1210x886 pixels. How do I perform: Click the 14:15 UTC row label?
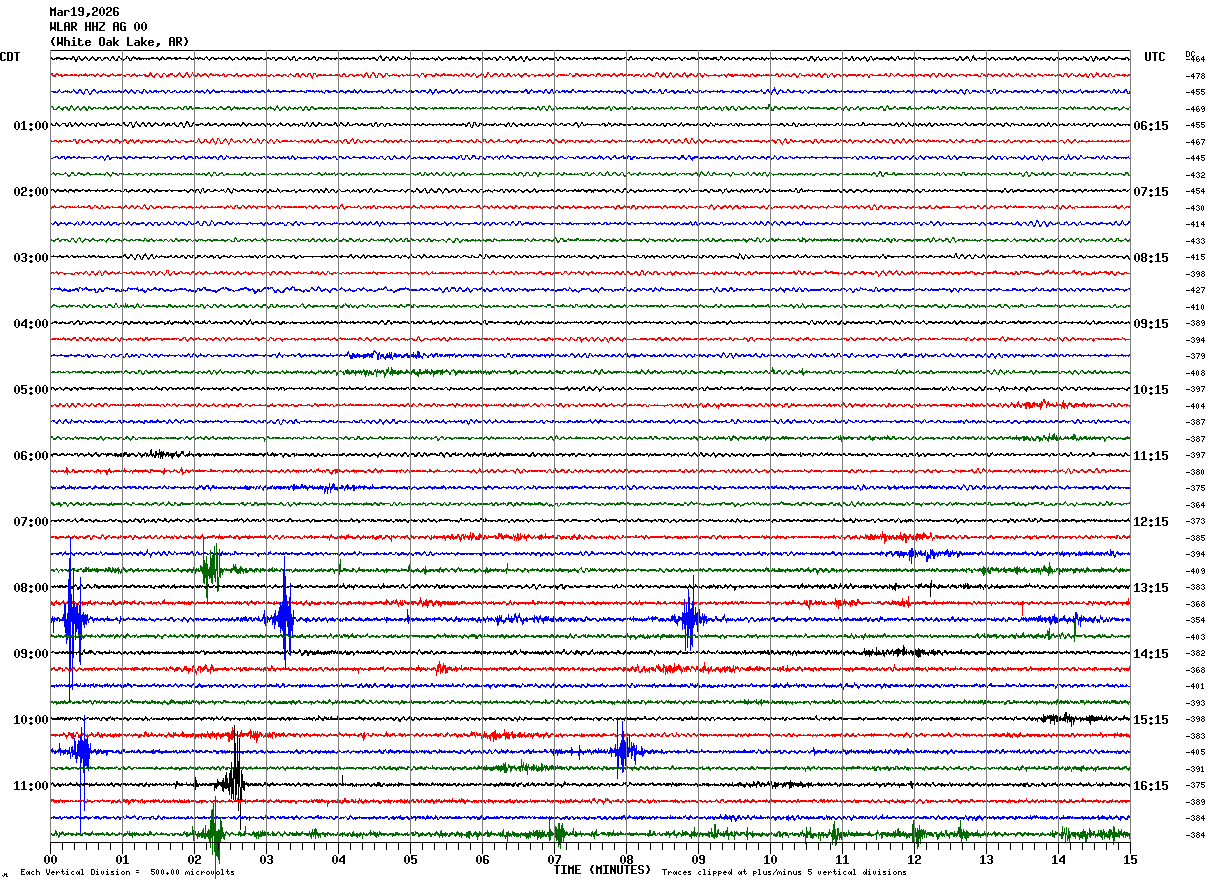pyautogui.click(x=1151, y=654)
